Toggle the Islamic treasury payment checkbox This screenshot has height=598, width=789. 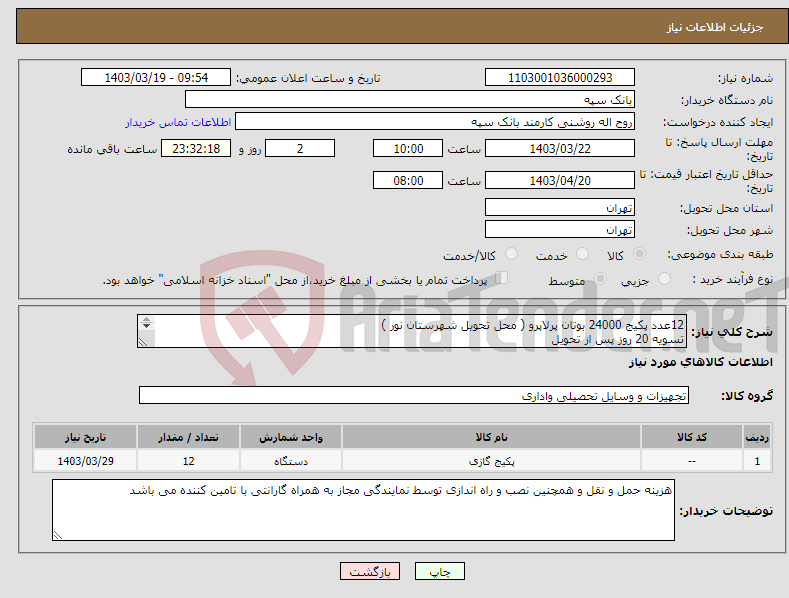[x=502, y=277]
